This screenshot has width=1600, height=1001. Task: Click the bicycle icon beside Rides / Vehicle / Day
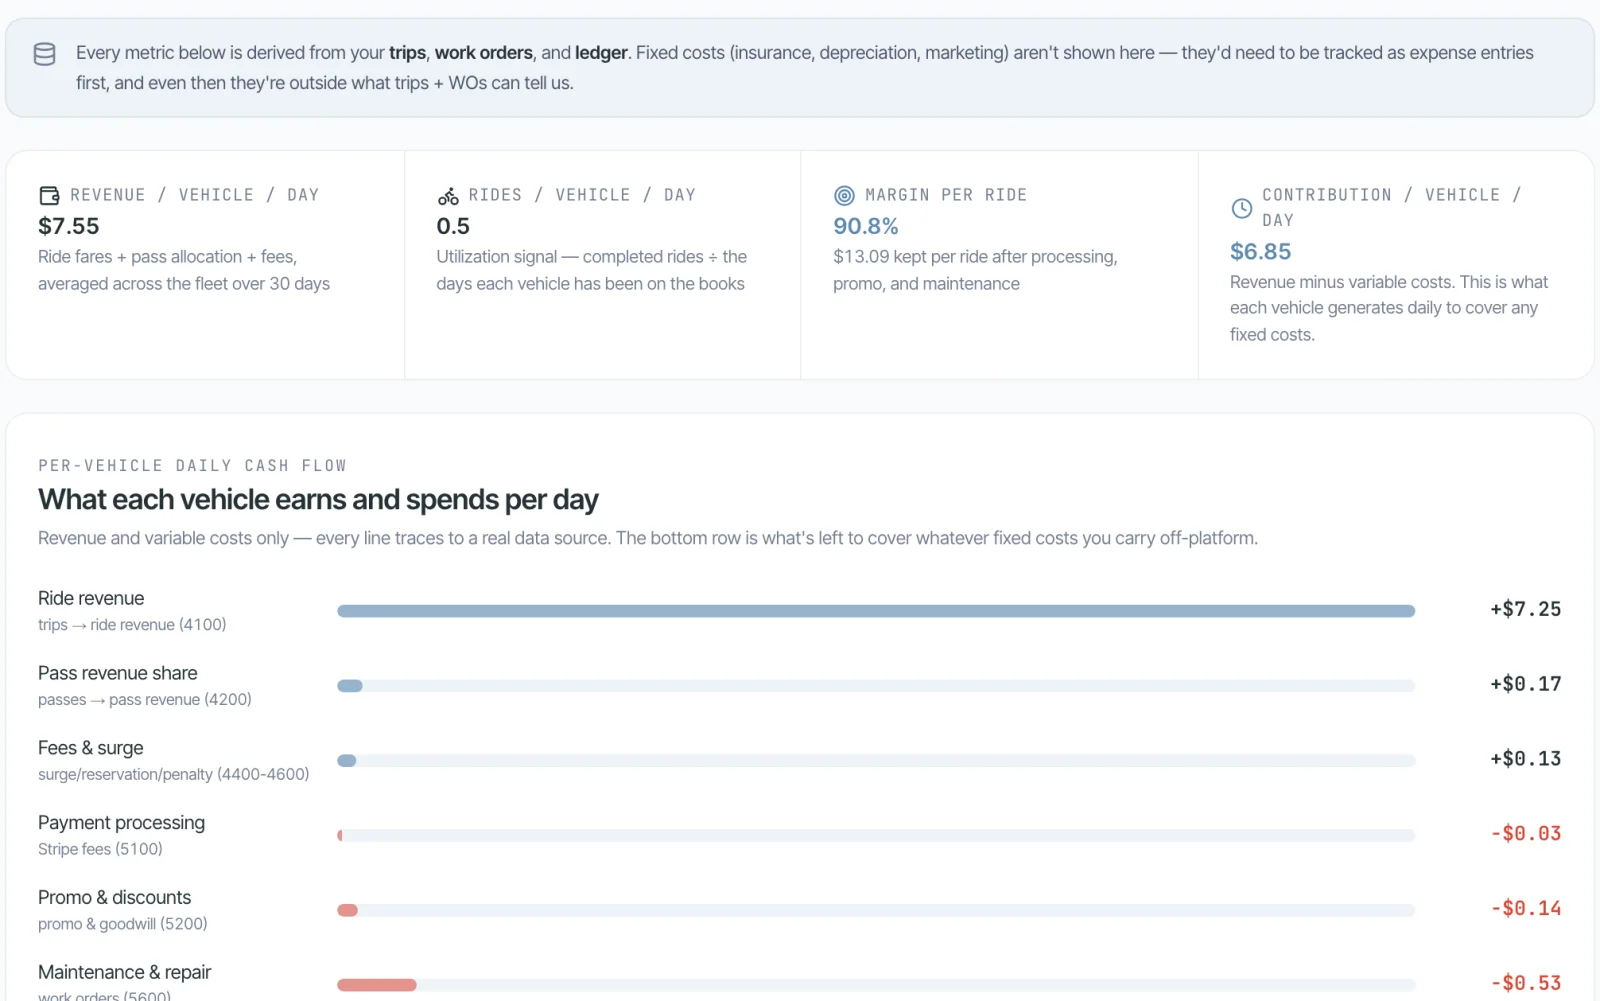[x=448, y=196]
